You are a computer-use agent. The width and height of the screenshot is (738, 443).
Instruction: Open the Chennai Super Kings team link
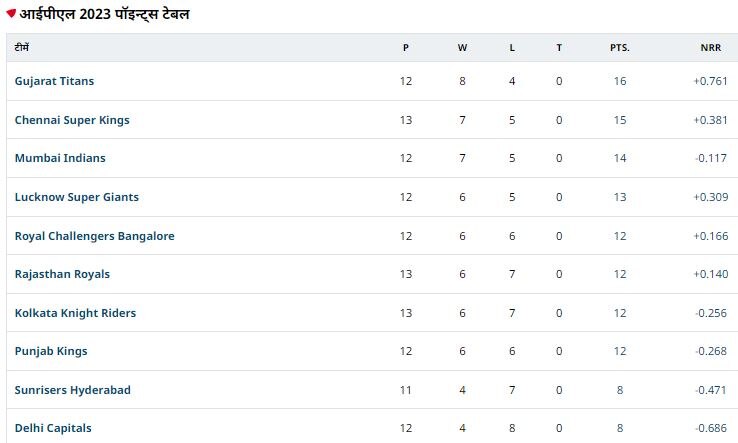(72, 120)
